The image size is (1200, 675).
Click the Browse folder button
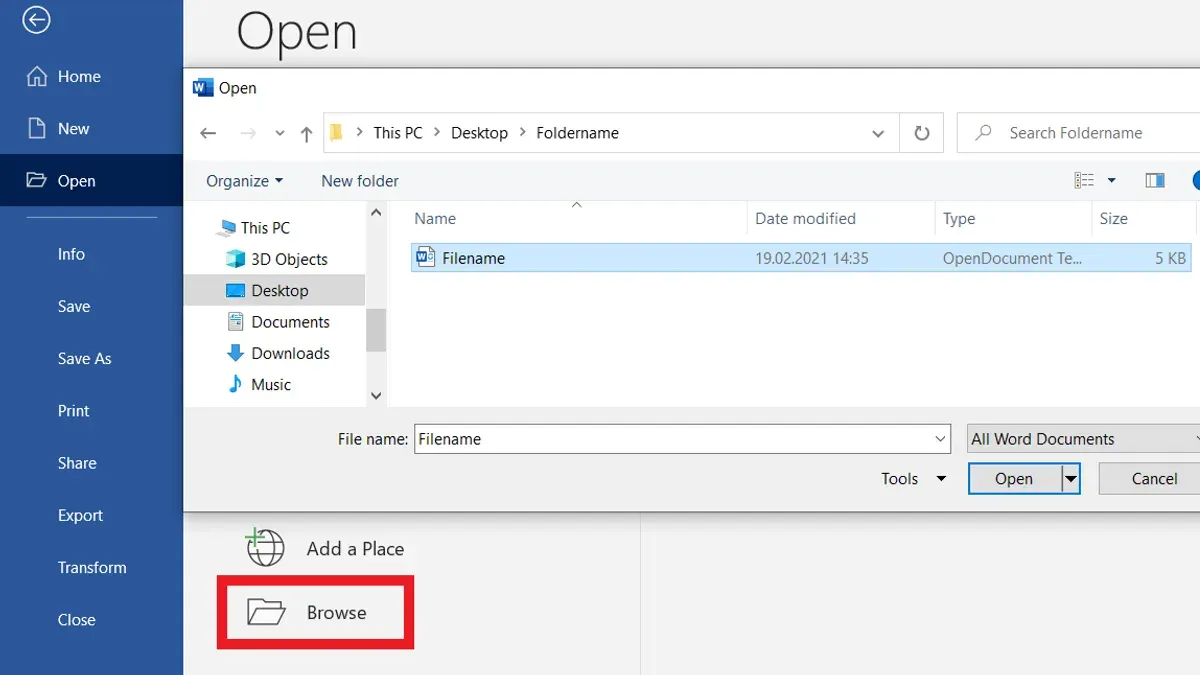pyautogui.click(x=316, y=612)
